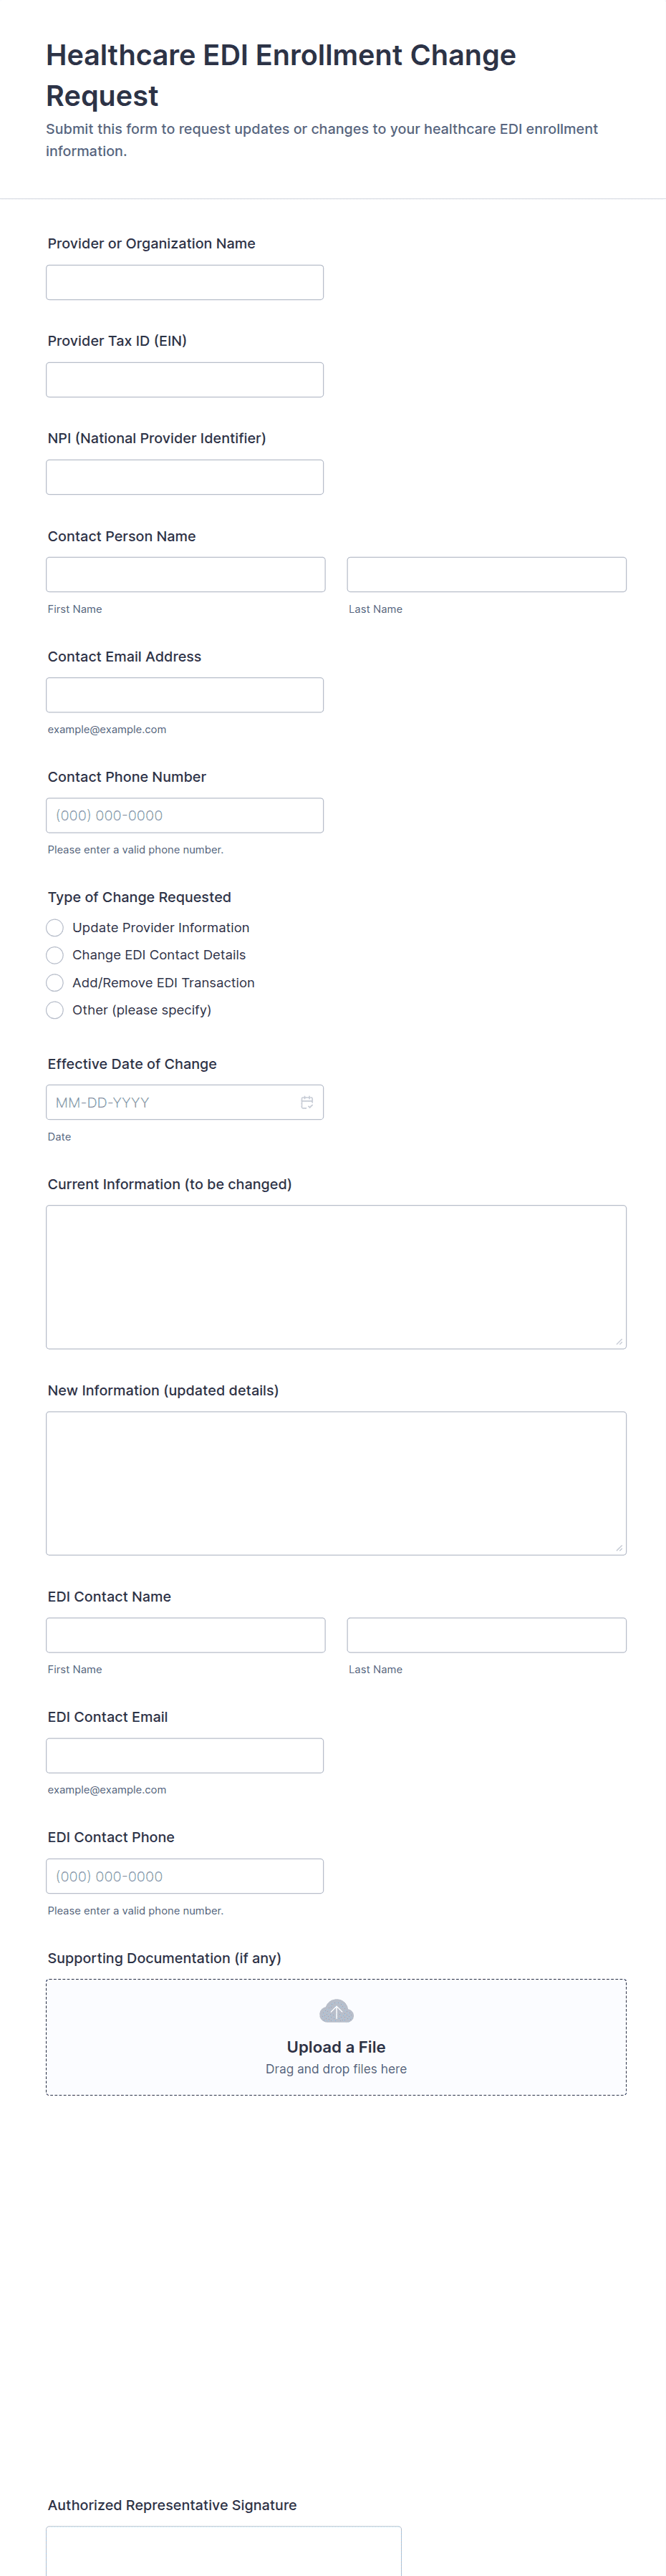Viewport: 666px width, 2576px height.
Task: Focus the Contact Email Address field
Action: tap(185, 695)
